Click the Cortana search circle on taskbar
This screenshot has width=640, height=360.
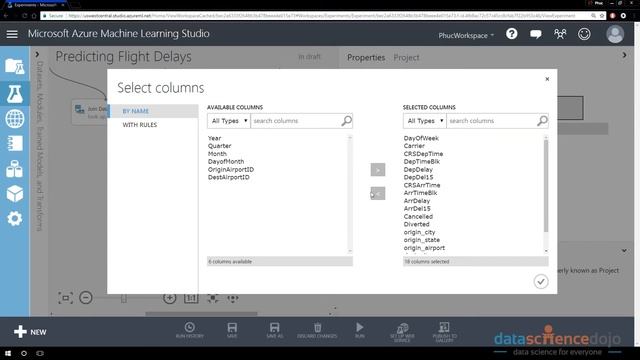(x=24, y=353)
